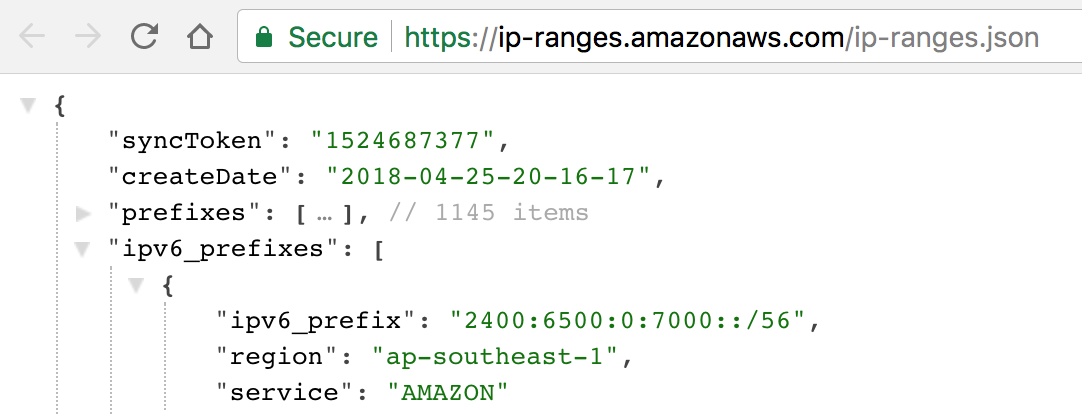Select the region value ap-southeast-1

494,357
